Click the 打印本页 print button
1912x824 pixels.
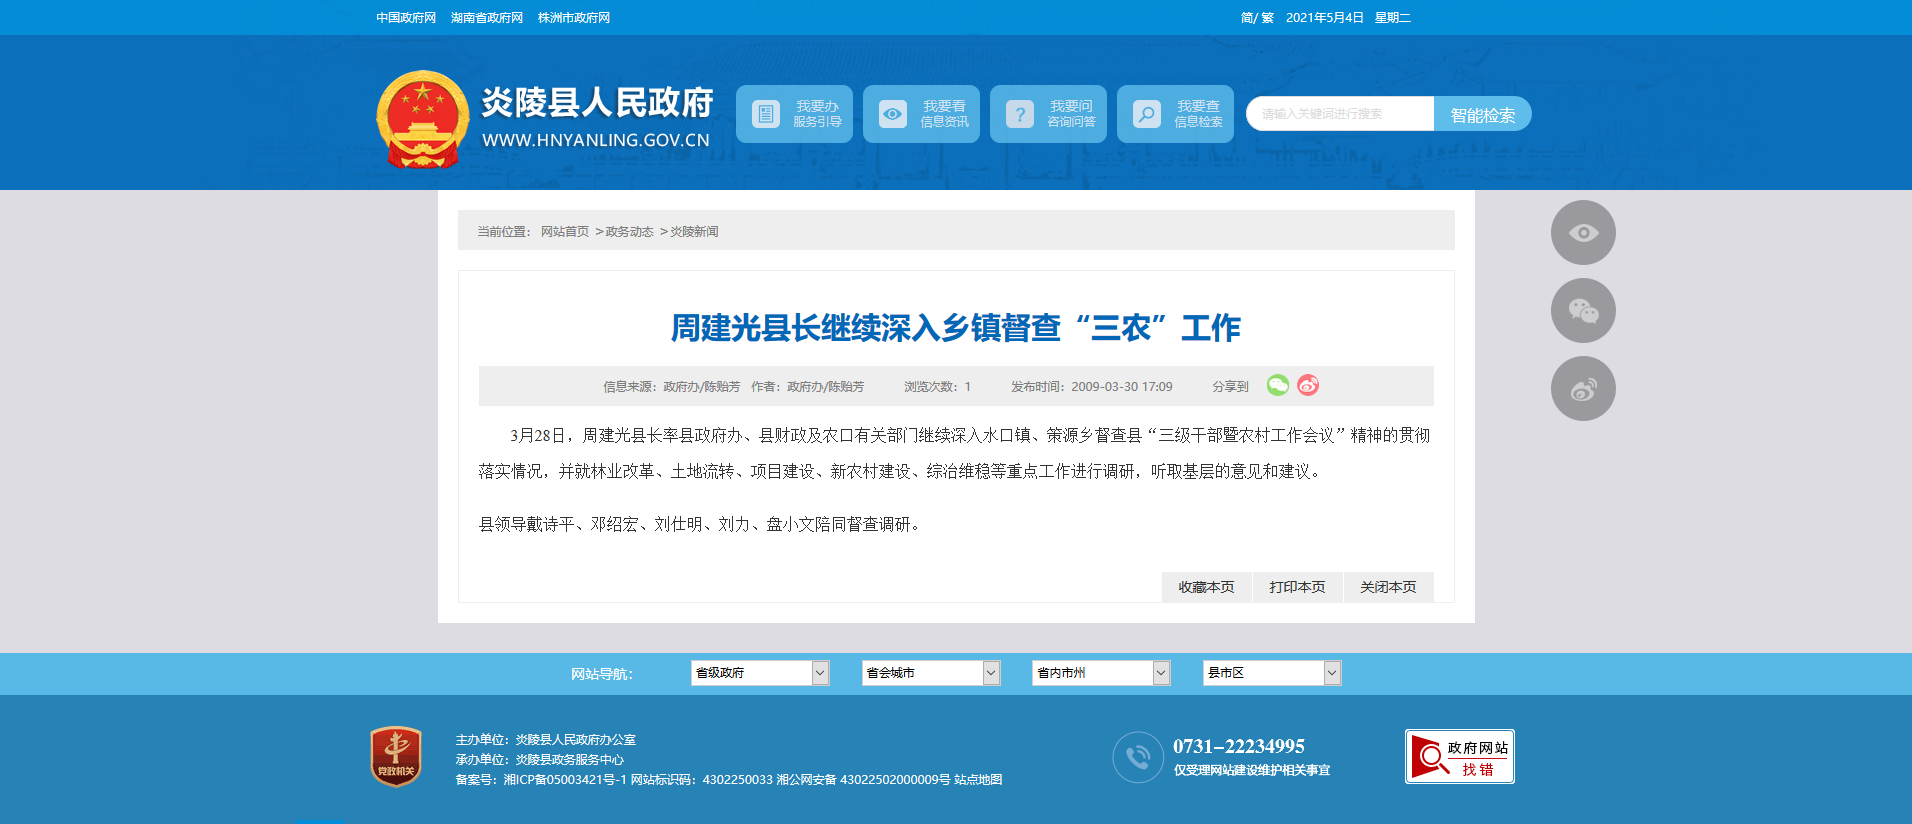(1297, 587)
